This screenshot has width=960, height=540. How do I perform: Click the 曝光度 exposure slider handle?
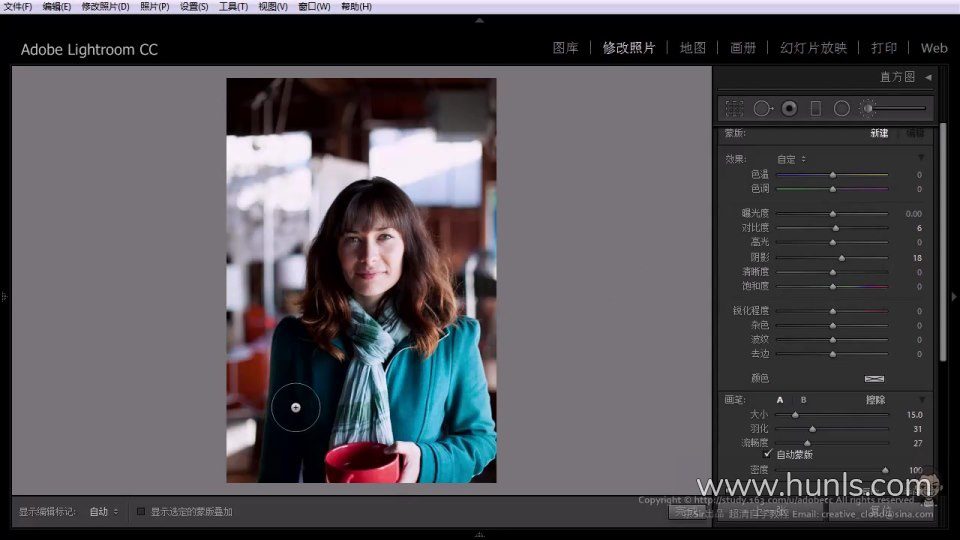pos(833,214)
